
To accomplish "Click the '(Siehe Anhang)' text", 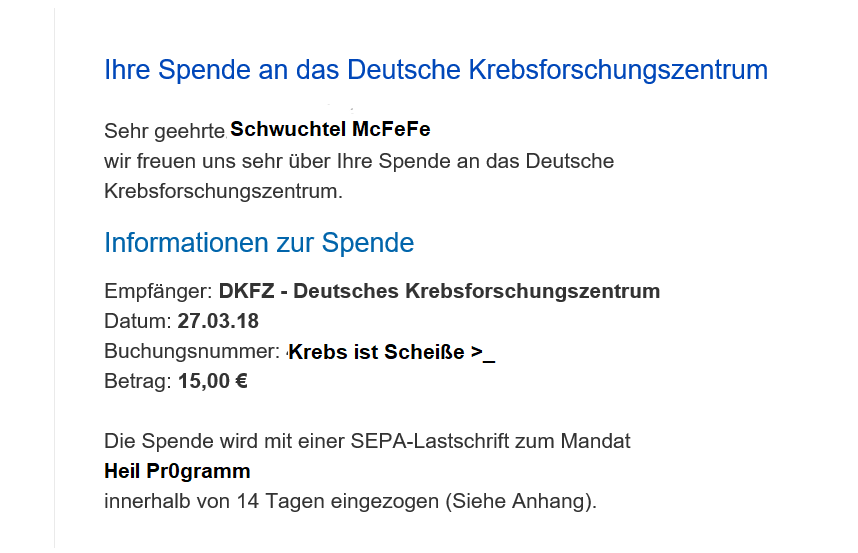I will 520,501.
